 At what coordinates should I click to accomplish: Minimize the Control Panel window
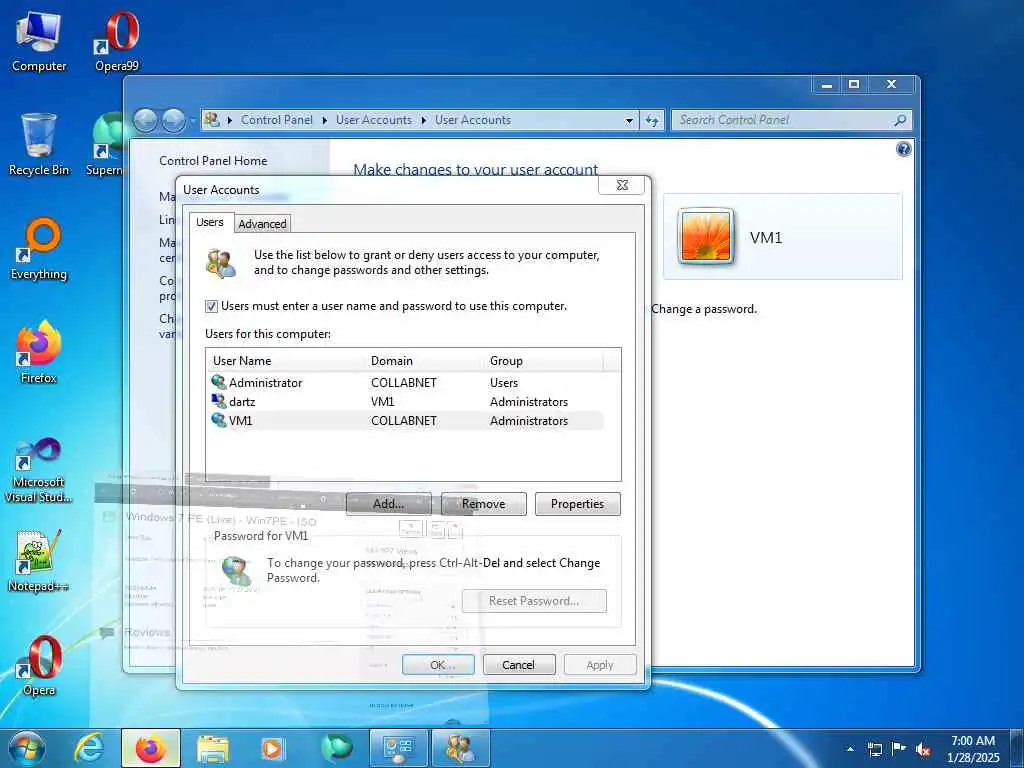[x=827, y=84]
